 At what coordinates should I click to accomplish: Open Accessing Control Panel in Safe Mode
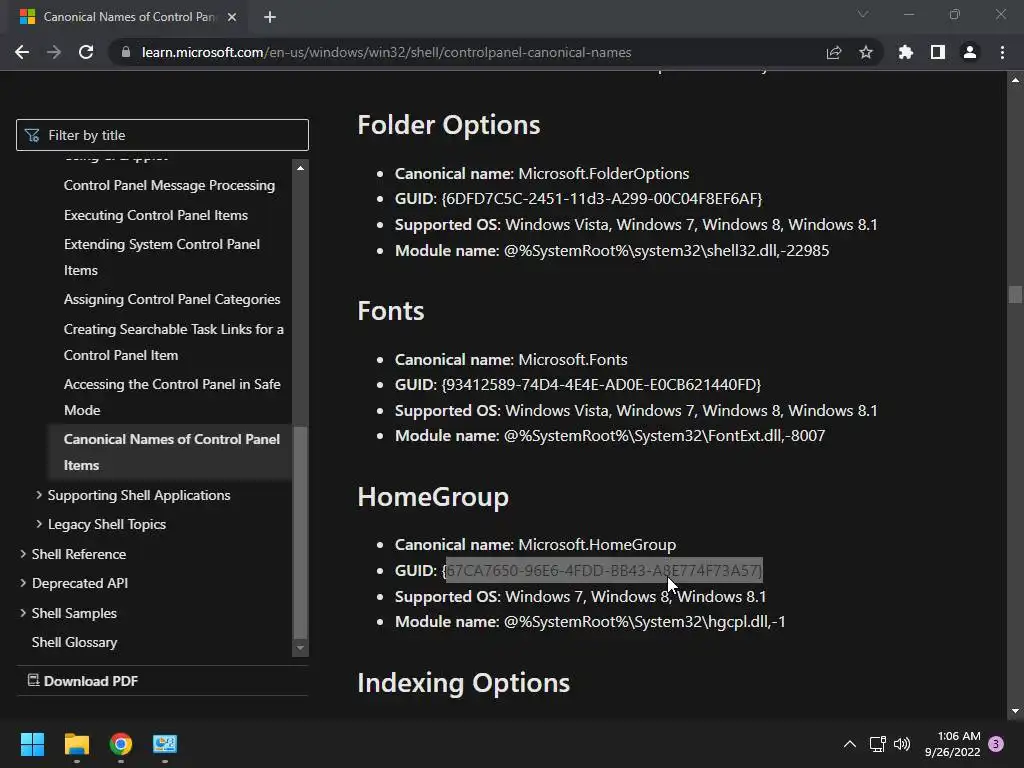(172, 397)
